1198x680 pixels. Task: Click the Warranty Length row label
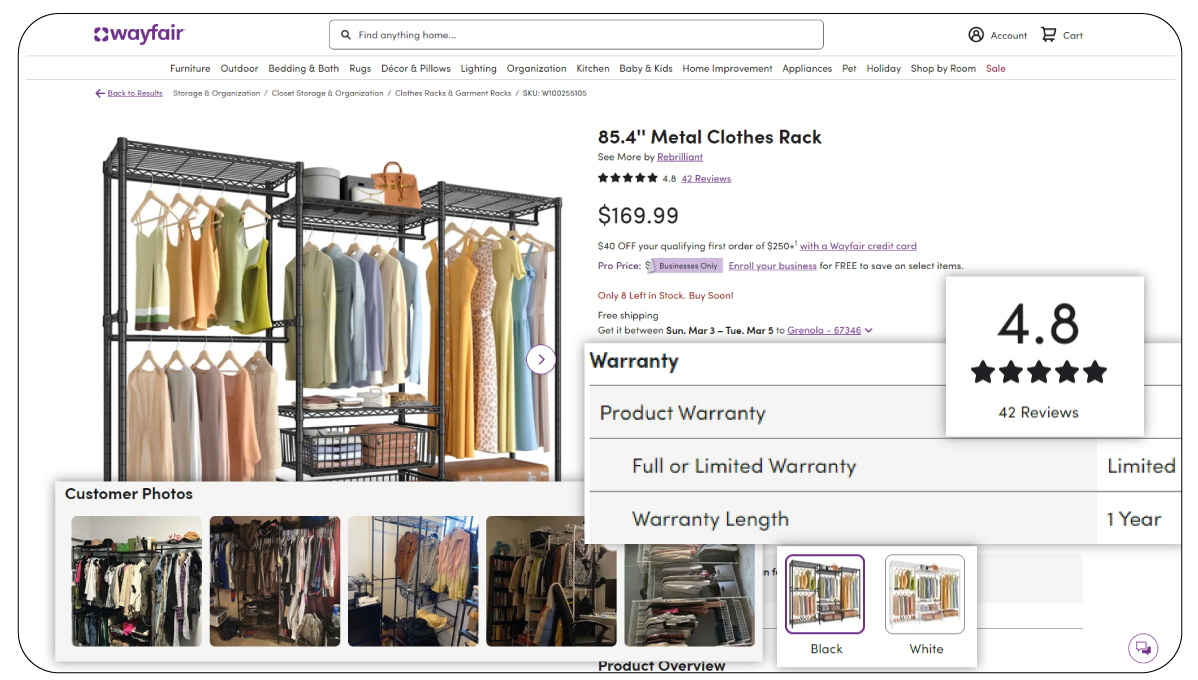tap(711, 519)
